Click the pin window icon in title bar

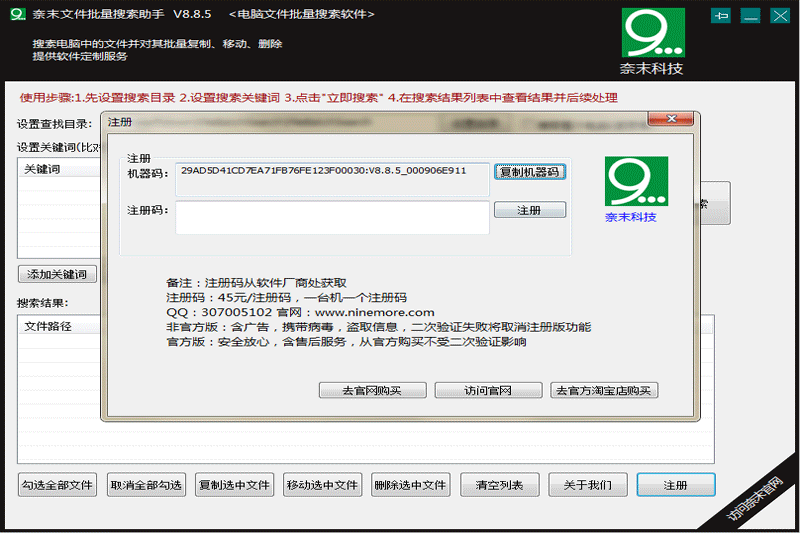720,16
